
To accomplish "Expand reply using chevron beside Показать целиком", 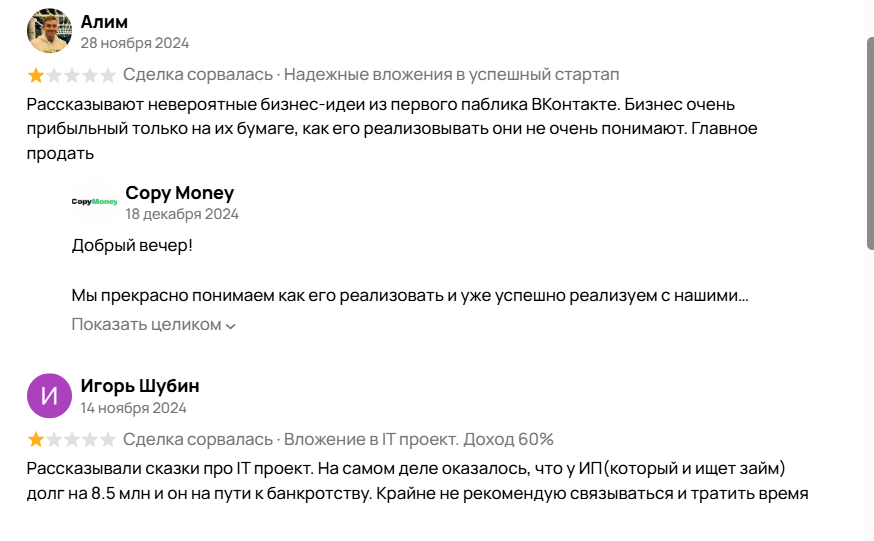I will coord(231,326).
